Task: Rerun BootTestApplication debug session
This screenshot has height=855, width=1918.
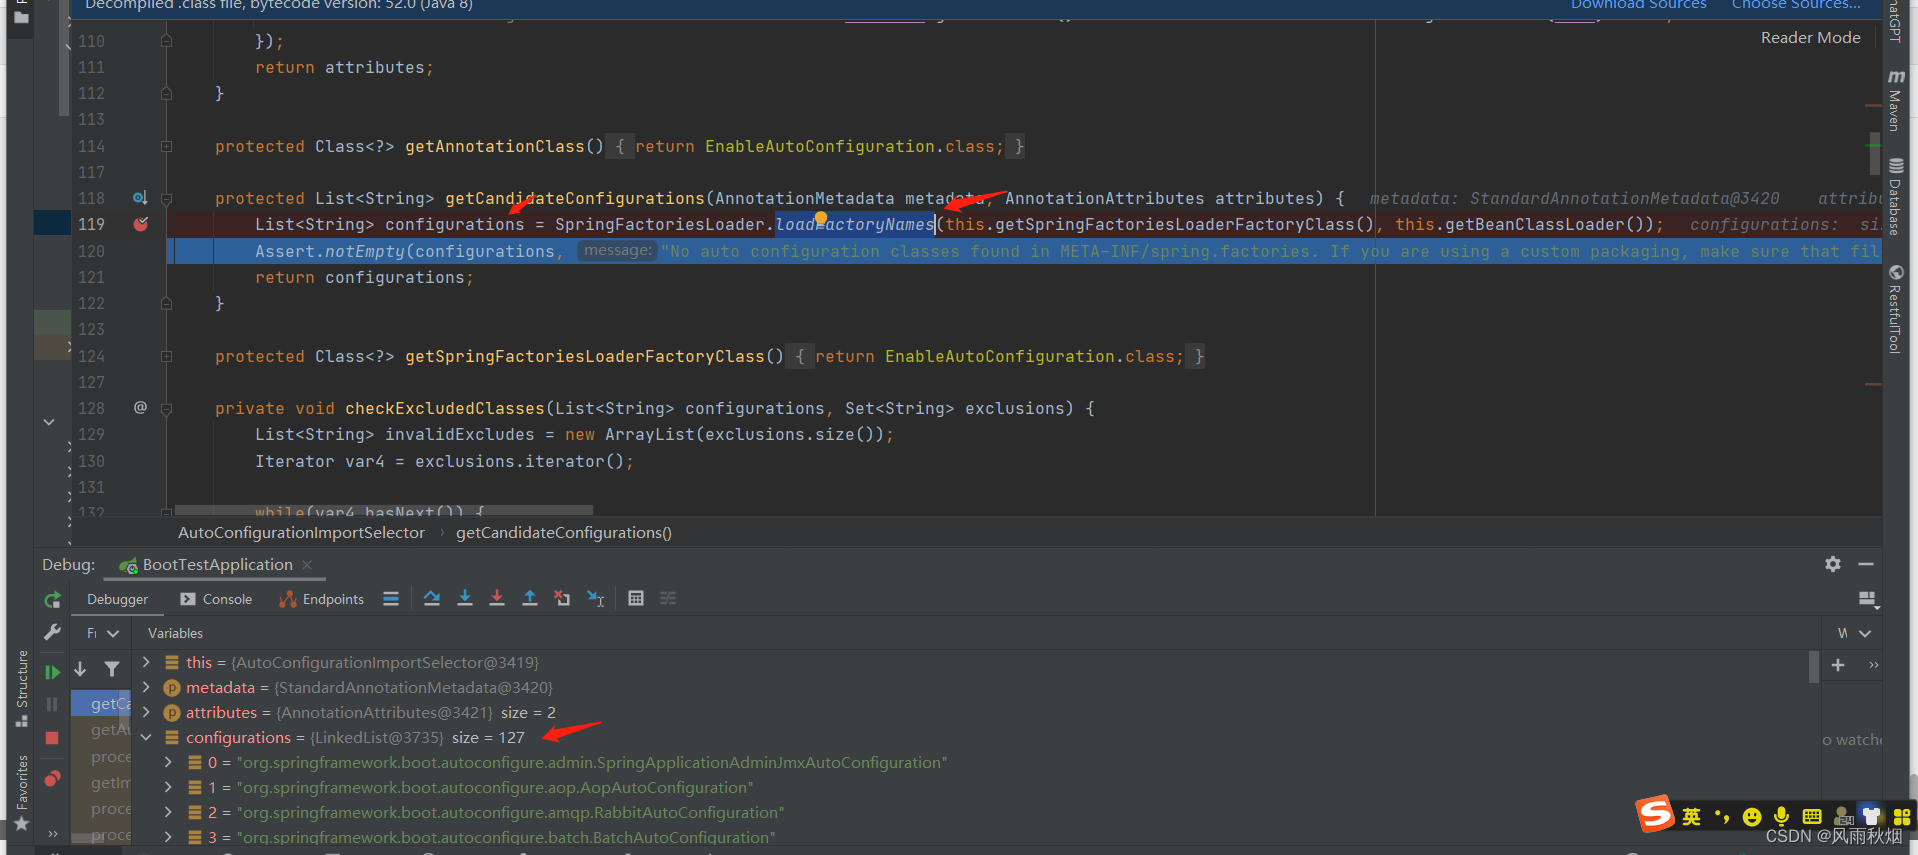Action: [52, 600]
